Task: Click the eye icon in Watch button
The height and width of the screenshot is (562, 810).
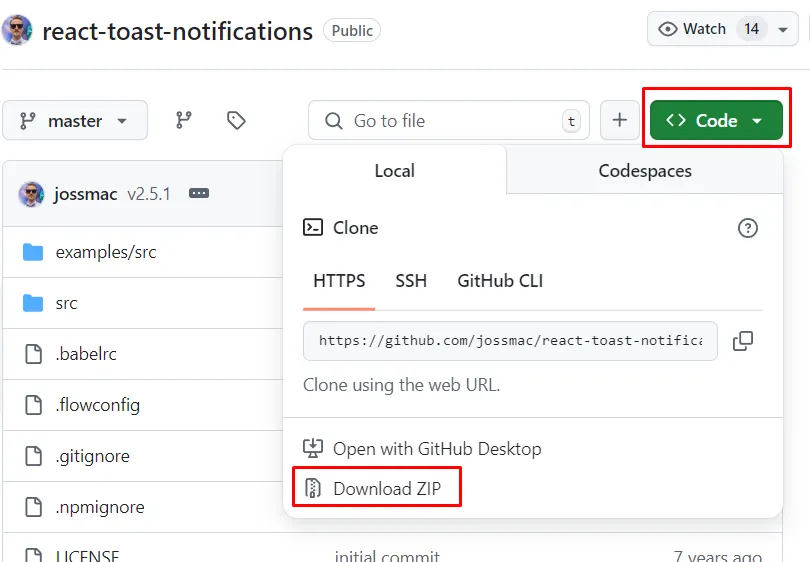Action: click(667, 29)
